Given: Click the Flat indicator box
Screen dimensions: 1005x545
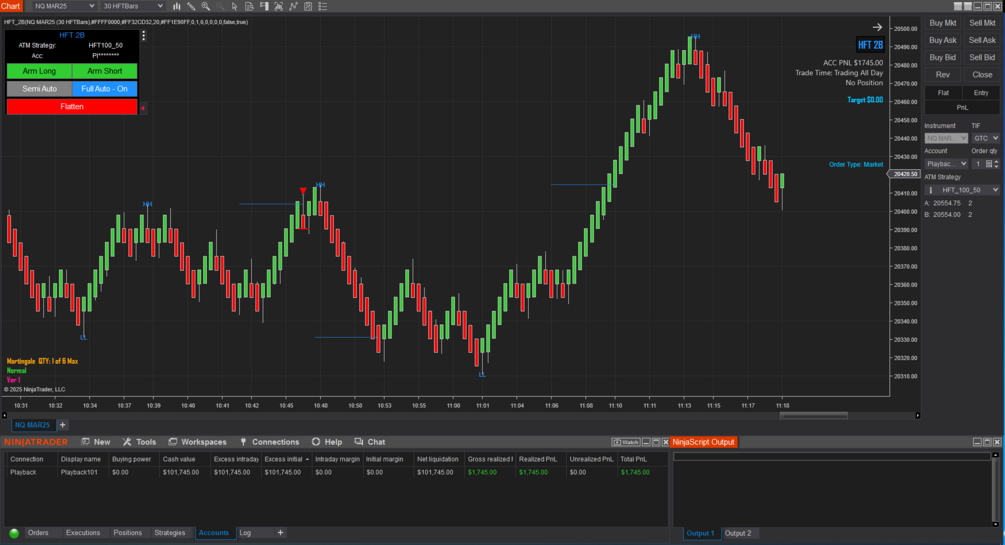Looking at the screenshot, I should [943, 93].
